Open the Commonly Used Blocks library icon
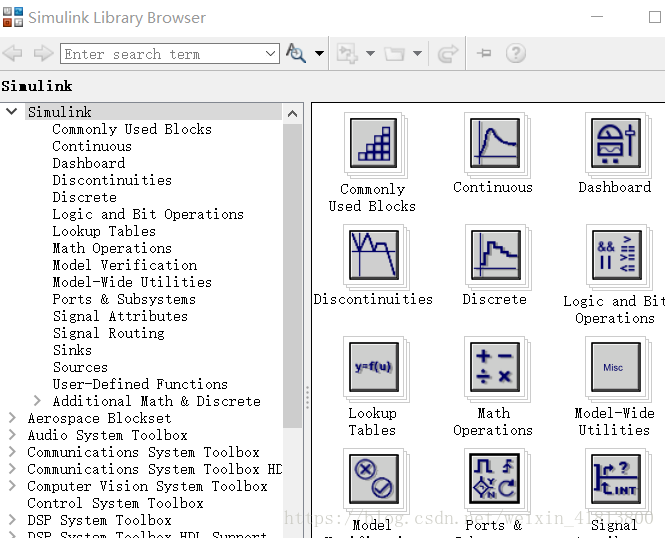Image resolution: width=665 pixels, height=538 pixels. click(x=373, y=143)
